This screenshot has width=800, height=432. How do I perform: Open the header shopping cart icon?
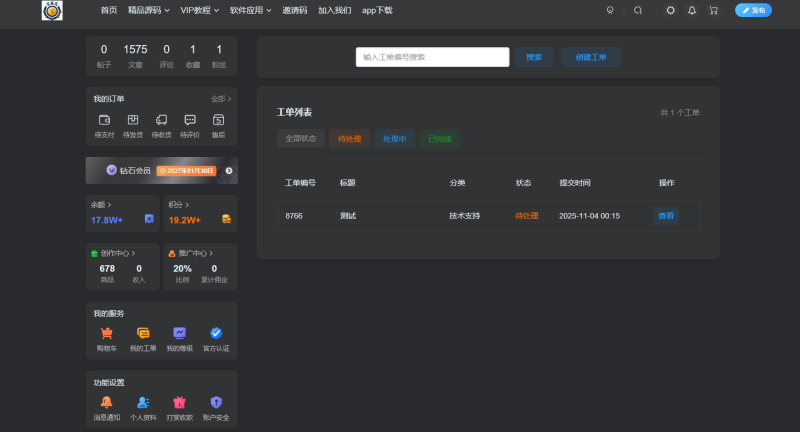click(713, 10)
